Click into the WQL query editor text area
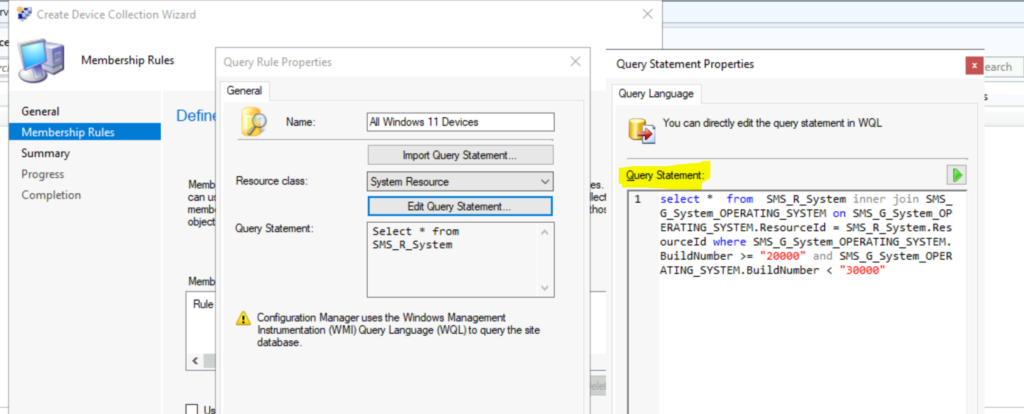1024x414 pixels. click(797, 302)
